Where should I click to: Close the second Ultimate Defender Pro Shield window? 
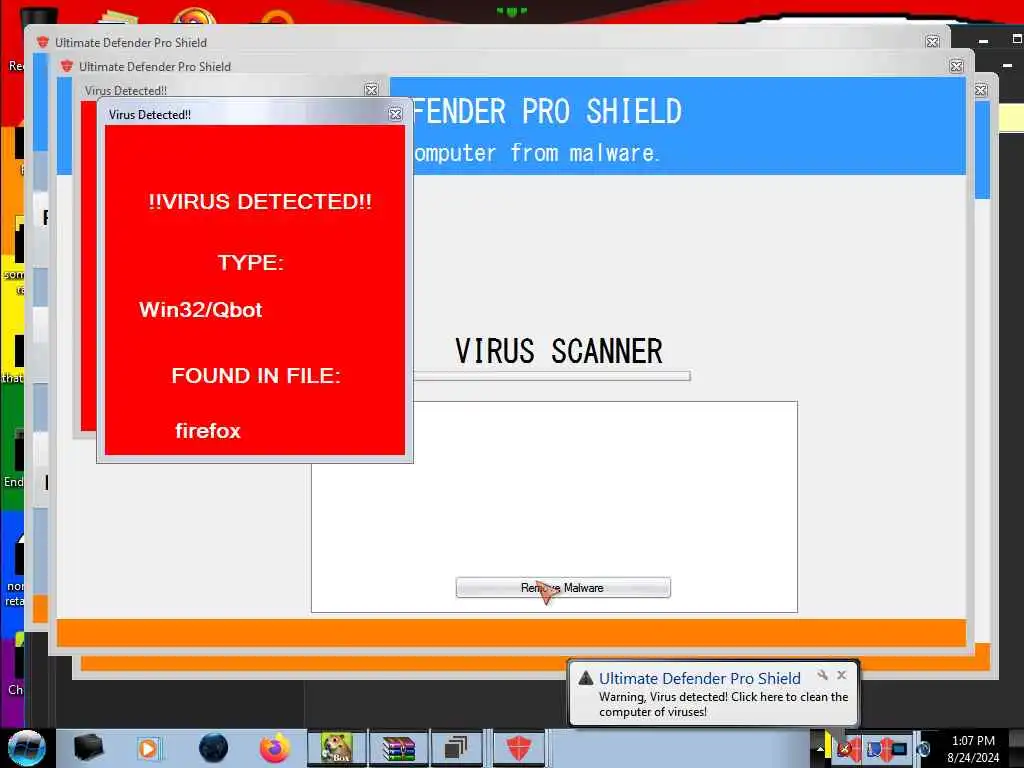[956, 66]
